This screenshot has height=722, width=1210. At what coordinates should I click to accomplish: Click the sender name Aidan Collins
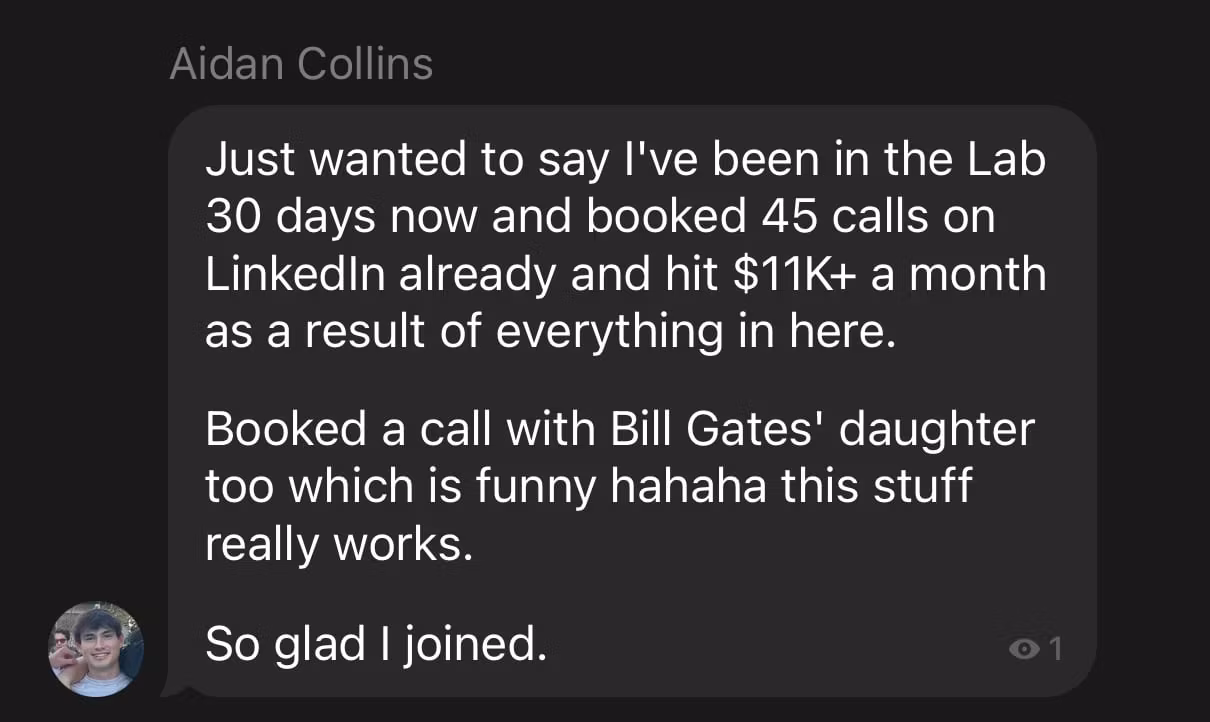click(x=301, y=64)
